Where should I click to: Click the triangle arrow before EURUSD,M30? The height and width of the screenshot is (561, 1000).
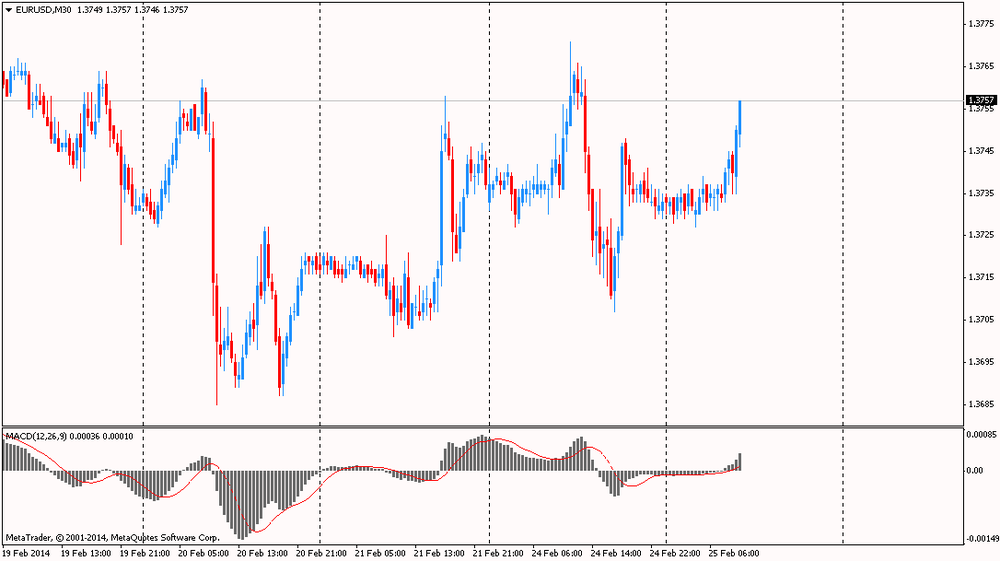(8, 9)
